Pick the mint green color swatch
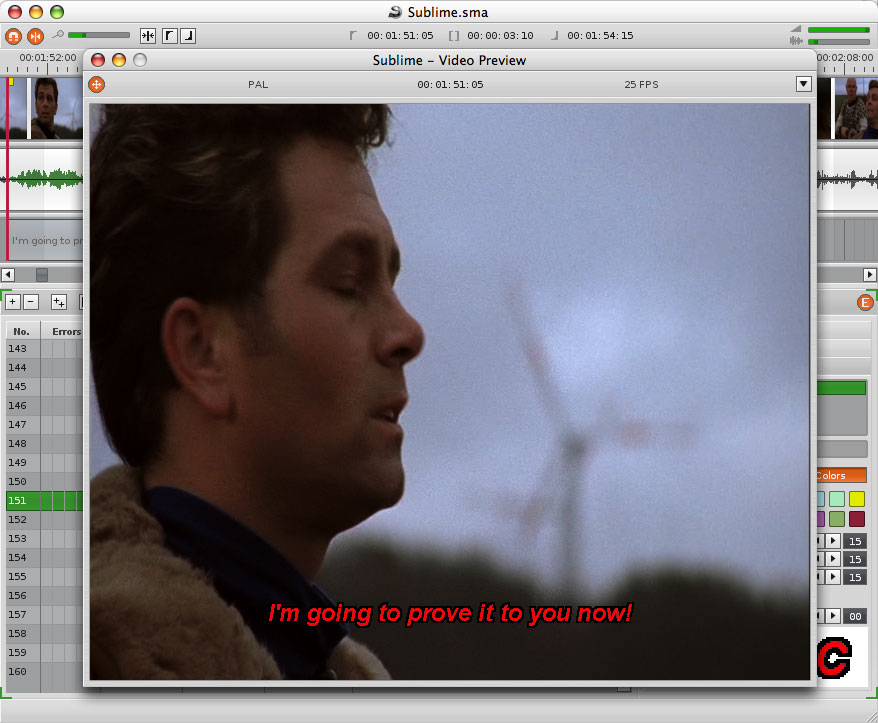The image size is (878, 723). (837, 498)
